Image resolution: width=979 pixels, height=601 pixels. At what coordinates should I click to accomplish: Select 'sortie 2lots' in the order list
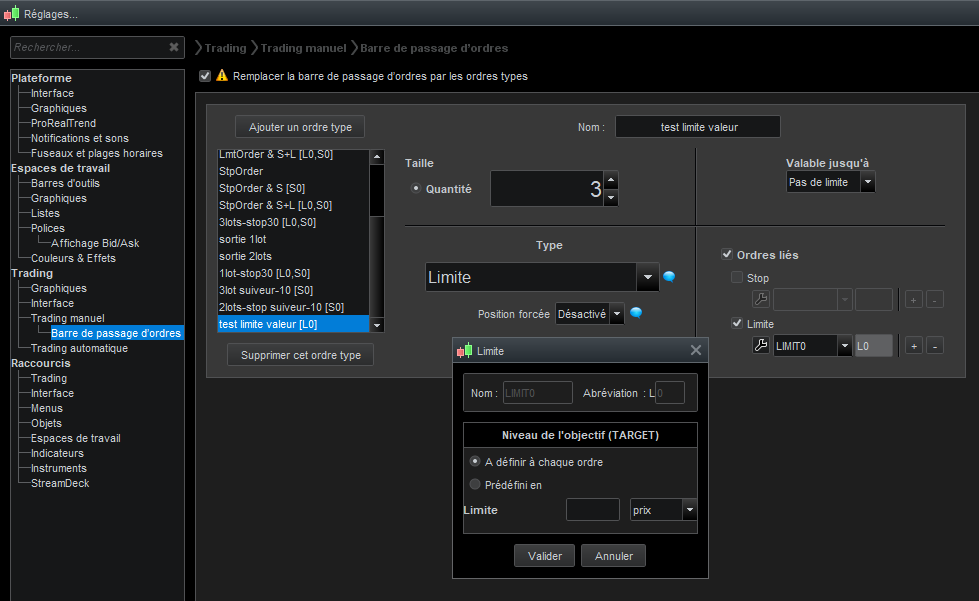[x=293, y=256]
